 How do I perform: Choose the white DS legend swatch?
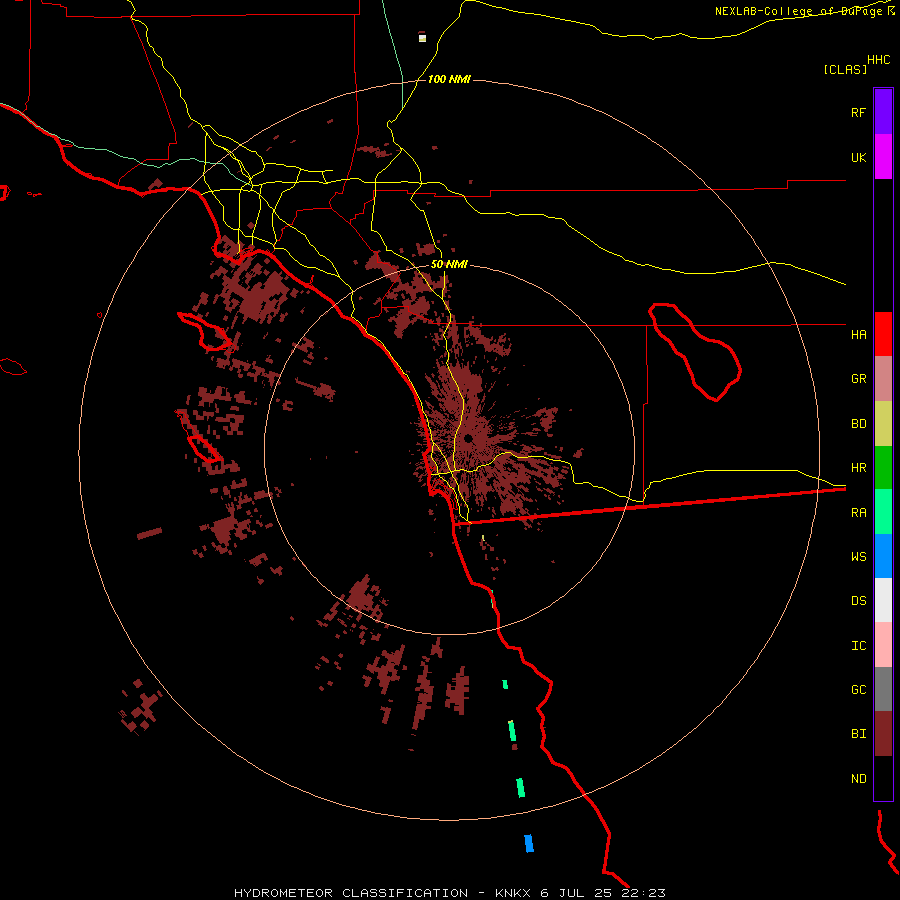pos(883,600)
